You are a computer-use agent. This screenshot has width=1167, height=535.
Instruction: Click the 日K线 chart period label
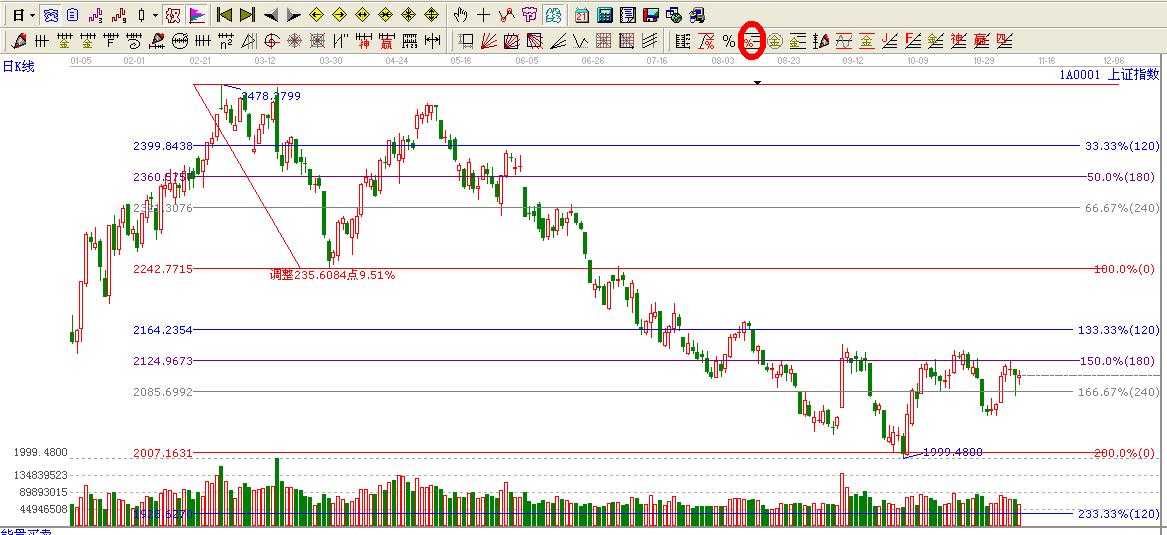pos(18,64)
